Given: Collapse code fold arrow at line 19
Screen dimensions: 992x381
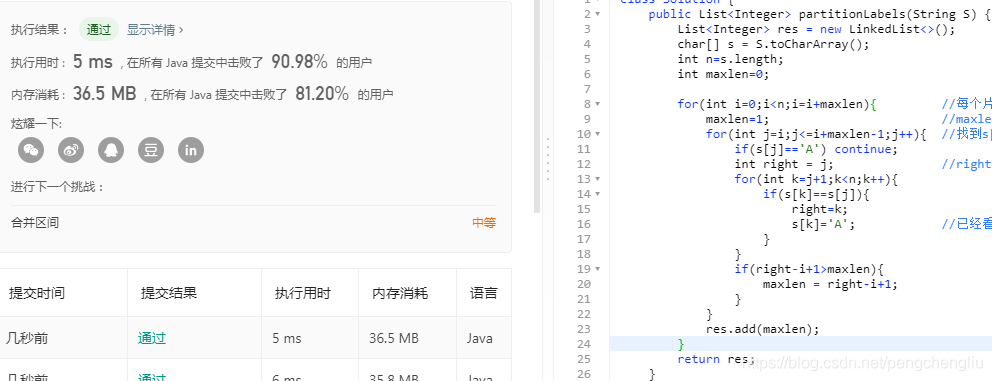Looking at the screenshot, I should click(598, 269).
